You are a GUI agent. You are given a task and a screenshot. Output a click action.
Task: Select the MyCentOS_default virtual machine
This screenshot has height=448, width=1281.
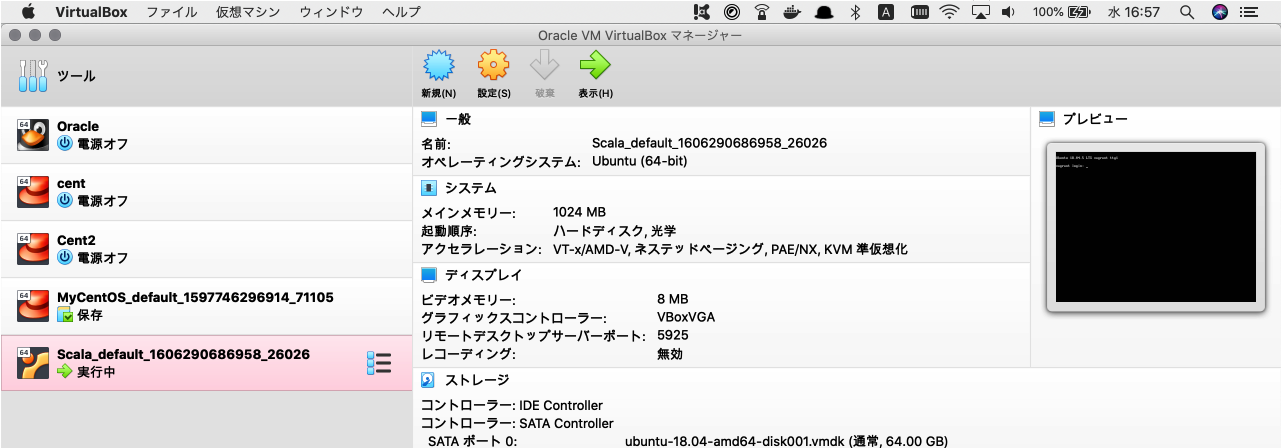[x=206, y=306]
